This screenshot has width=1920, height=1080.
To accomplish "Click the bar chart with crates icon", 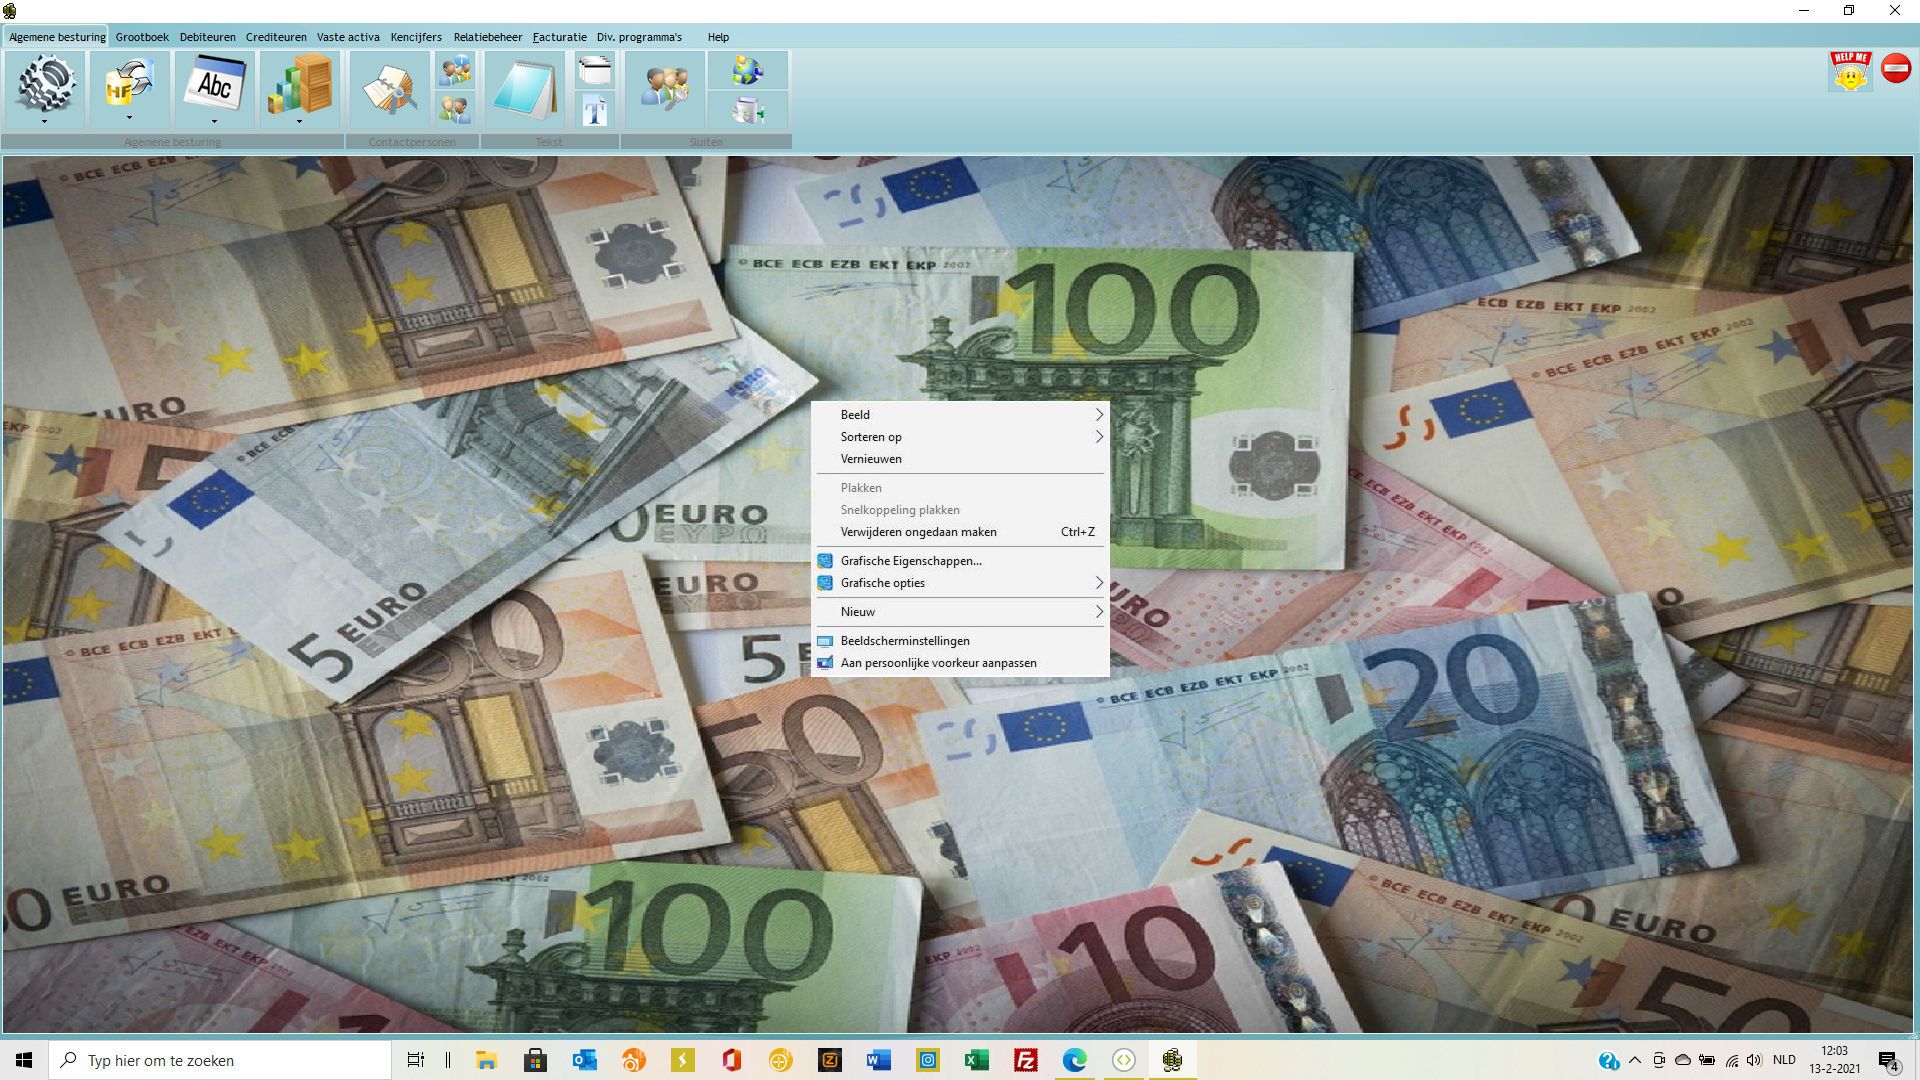I will click(299, 84).
